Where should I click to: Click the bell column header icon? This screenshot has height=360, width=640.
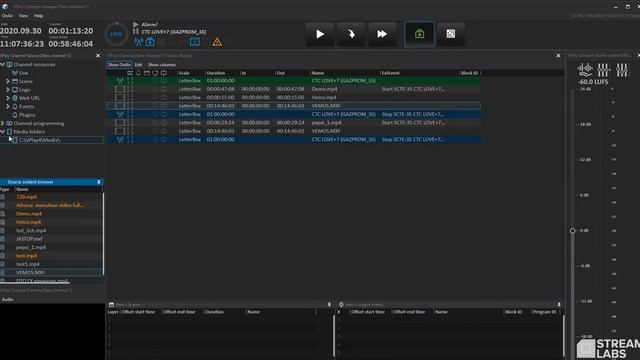138,73
